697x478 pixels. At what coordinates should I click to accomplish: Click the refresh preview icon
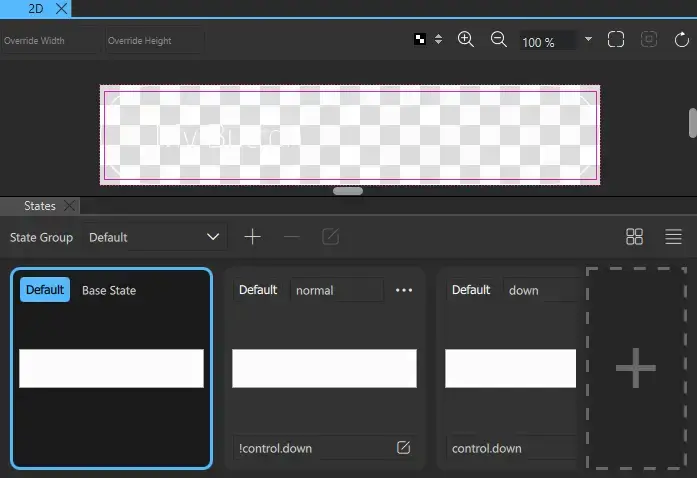pyautogui.click(x=681, y=40)
